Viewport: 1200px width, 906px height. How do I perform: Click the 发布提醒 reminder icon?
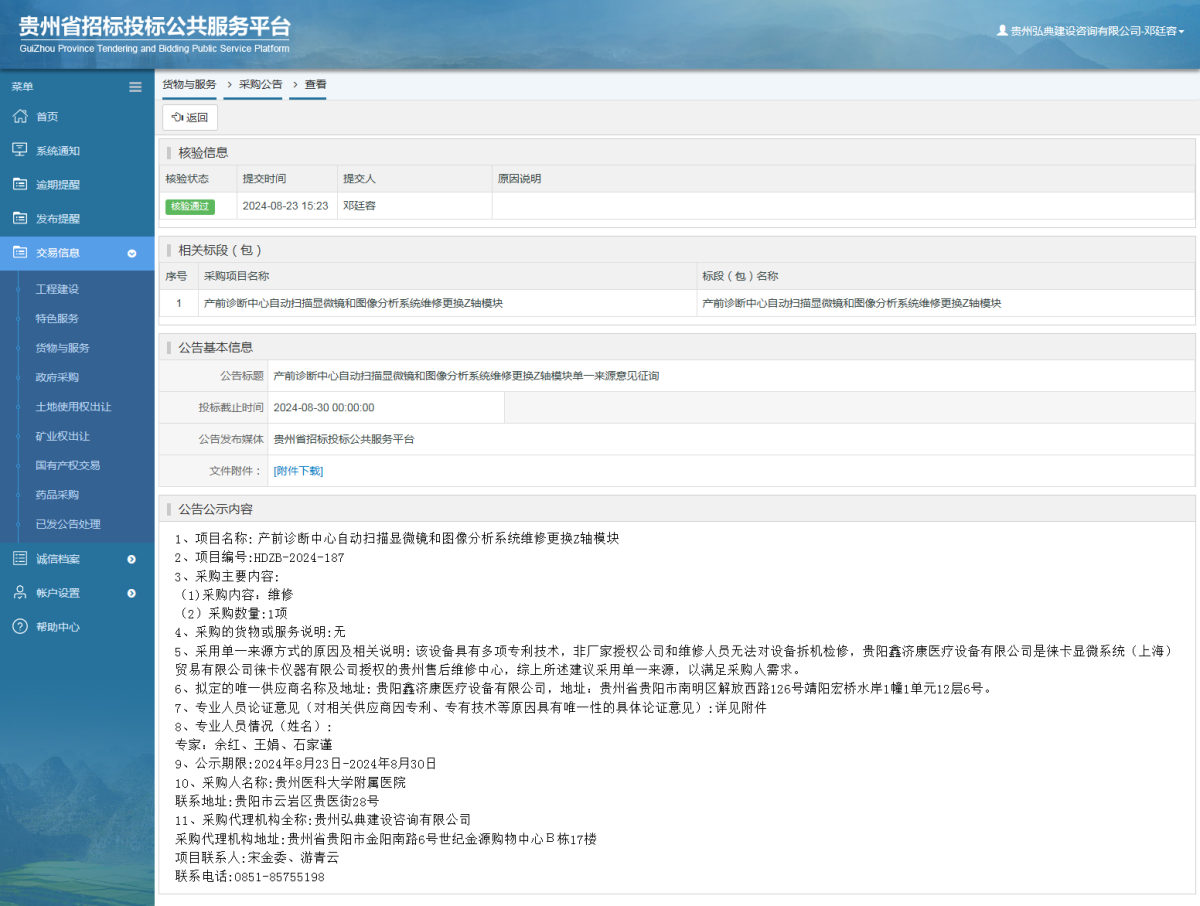(x=20, y=218)
